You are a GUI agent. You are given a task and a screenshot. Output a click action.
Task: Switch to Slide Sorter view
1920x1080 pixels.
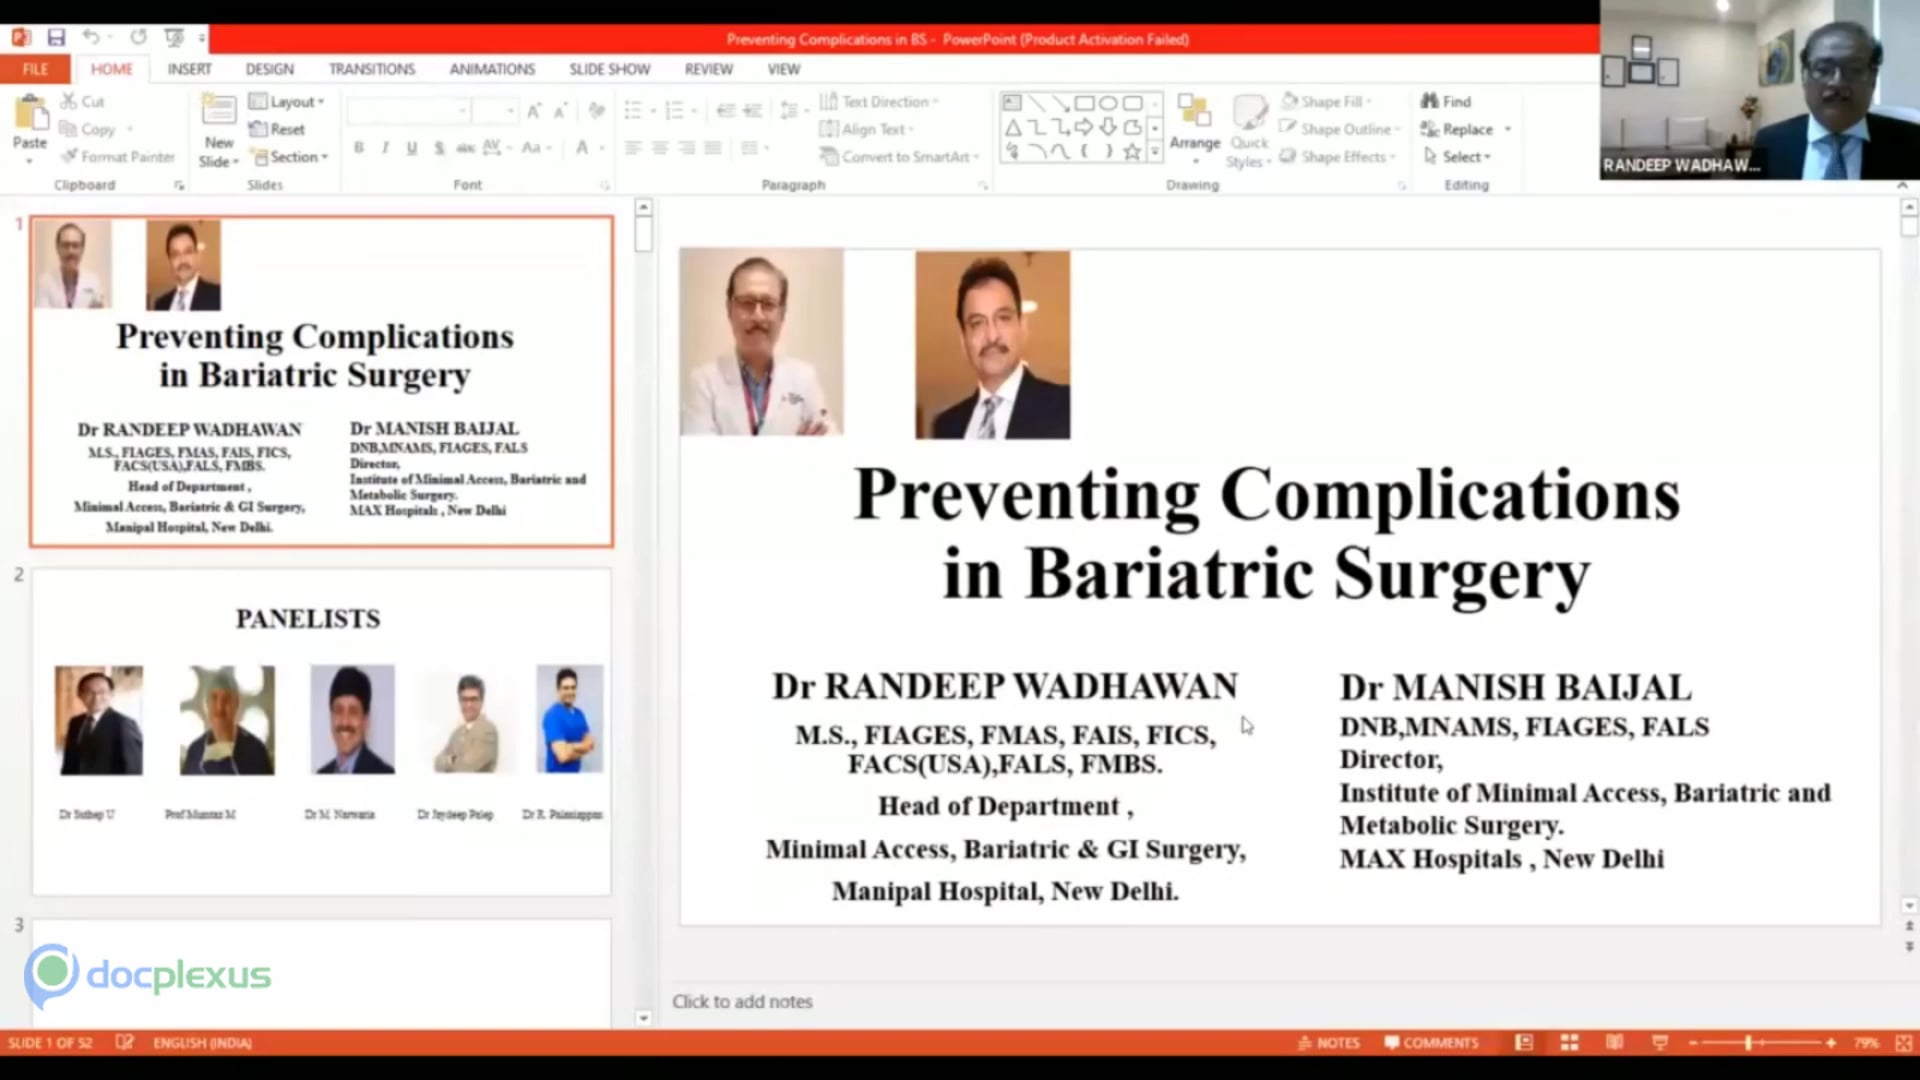[x=1569, y=1043]
